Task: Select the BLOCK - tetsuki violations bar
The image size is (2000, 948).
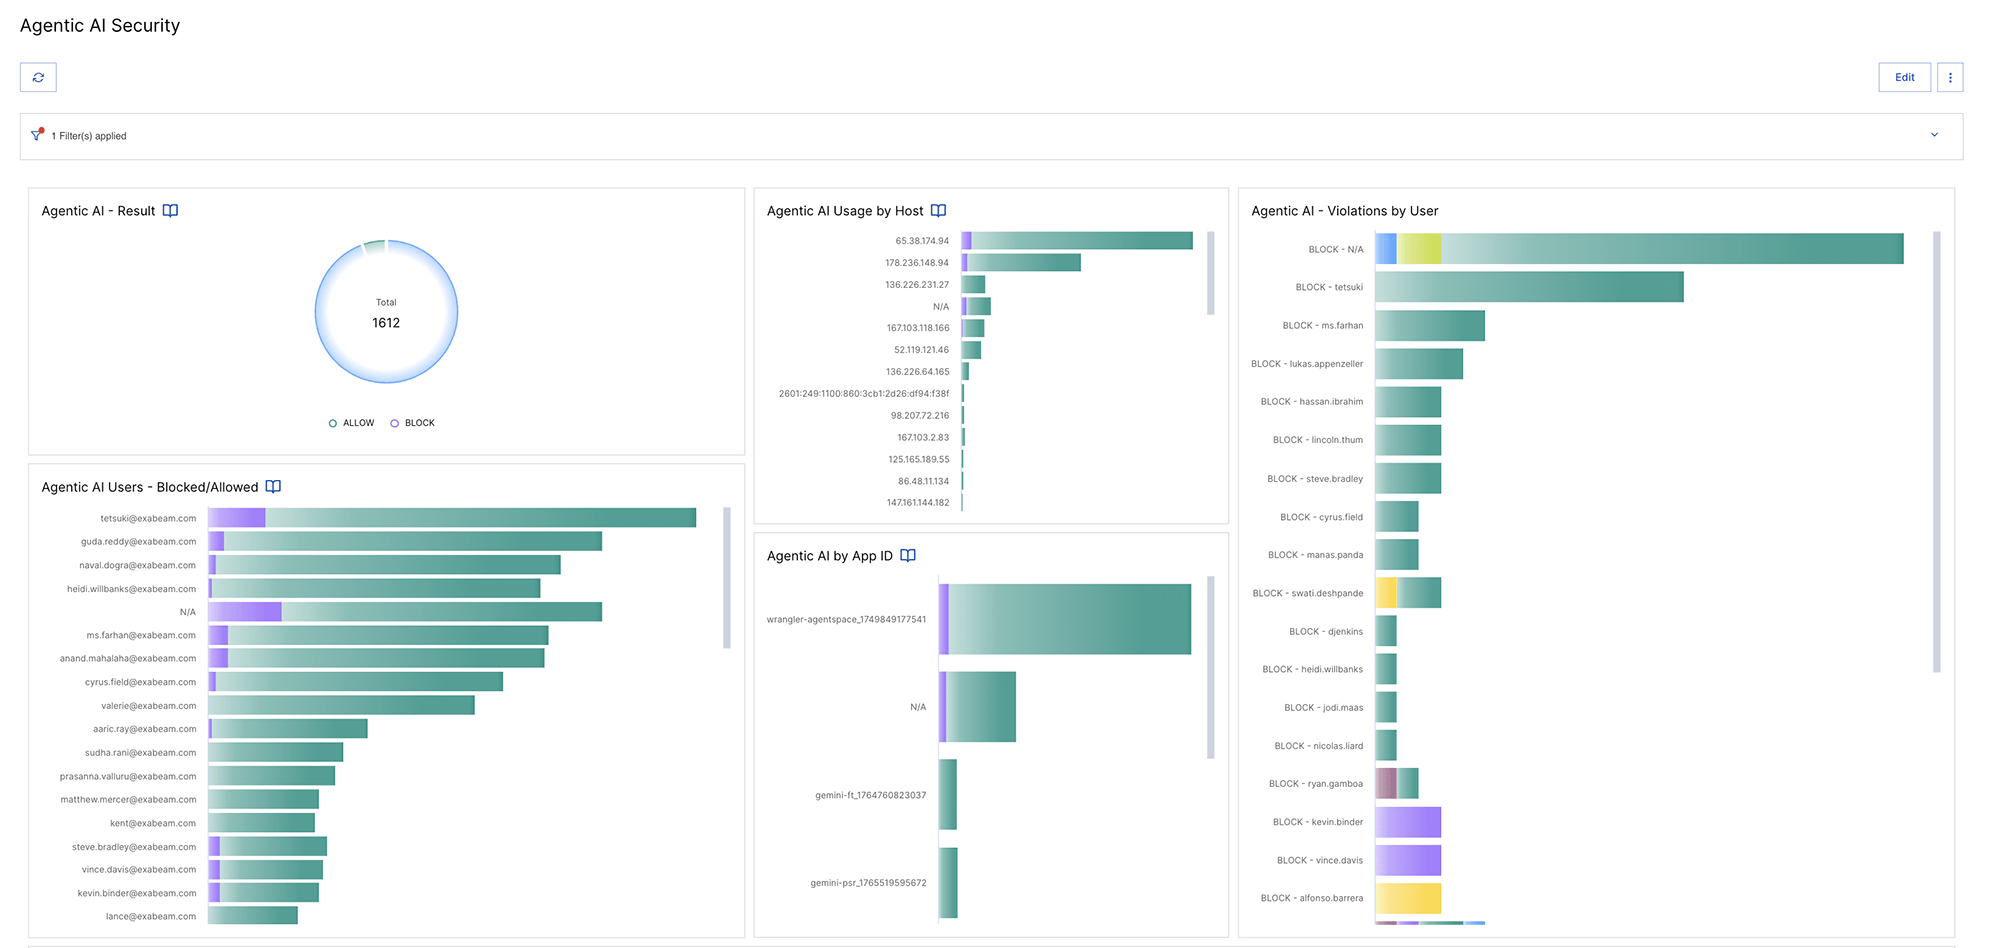Action: point(1529,287)
